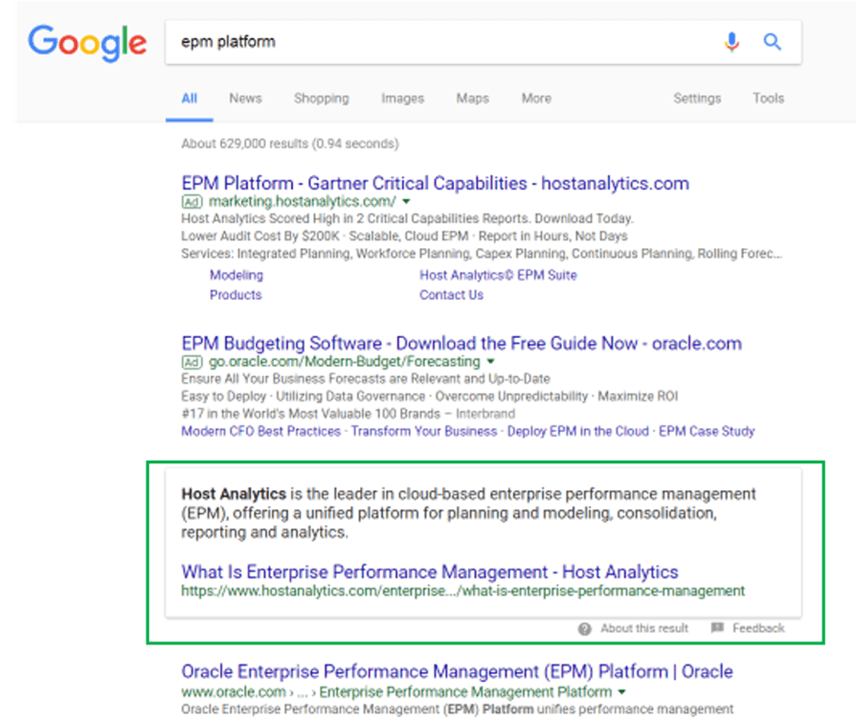The height and width of the screenshot is (720, 856).
Task: Click go.oracle.com/Modern-Budget/Forecasting URL text
Action: click(344, 361)
